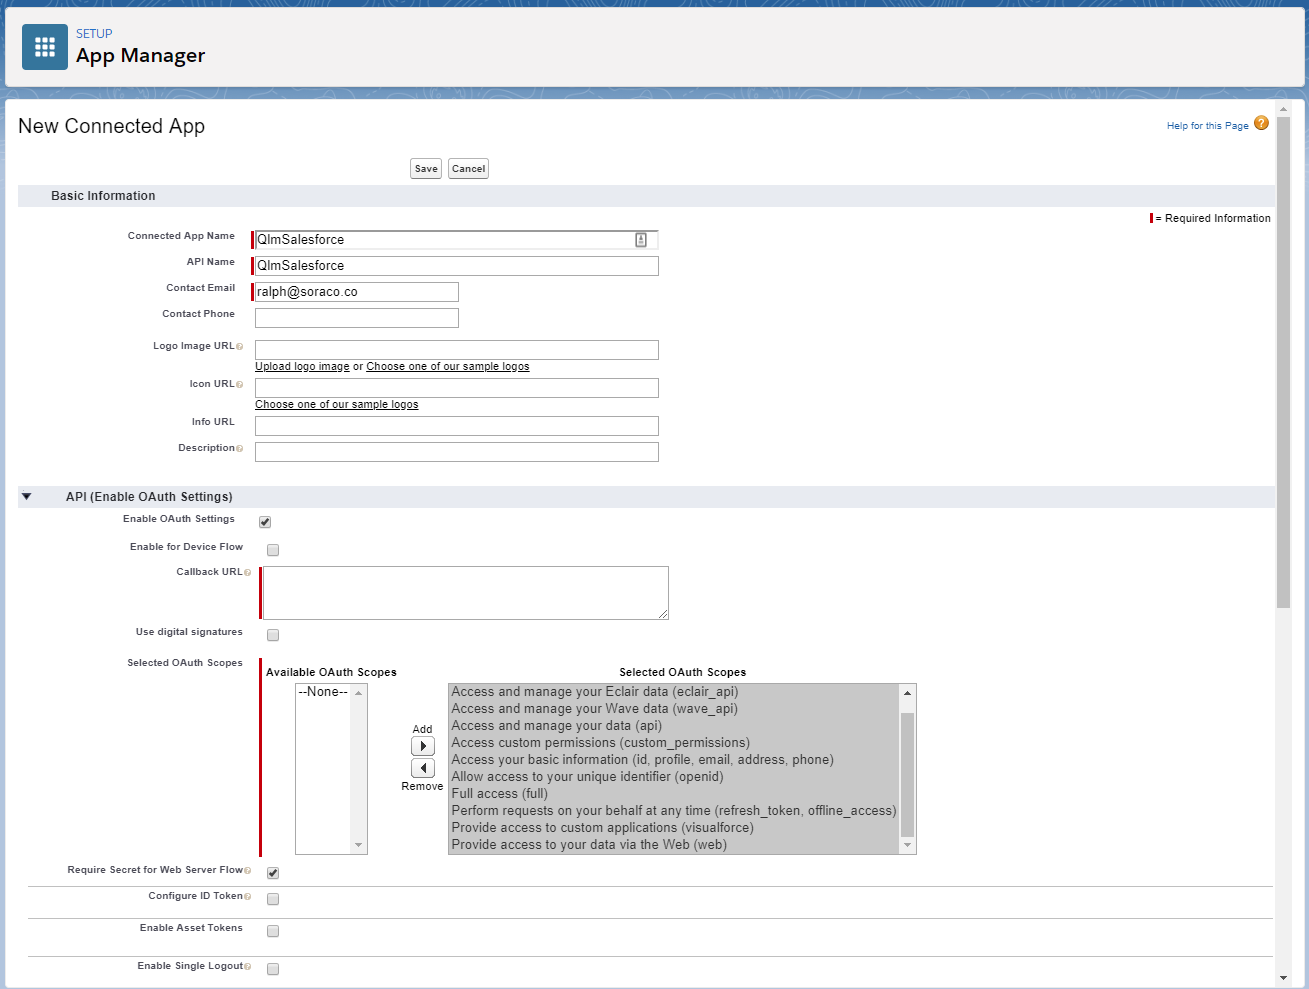Click the Cancel button
The width and height of the screenshot is (1309, 989).
(x=468, y=169)
